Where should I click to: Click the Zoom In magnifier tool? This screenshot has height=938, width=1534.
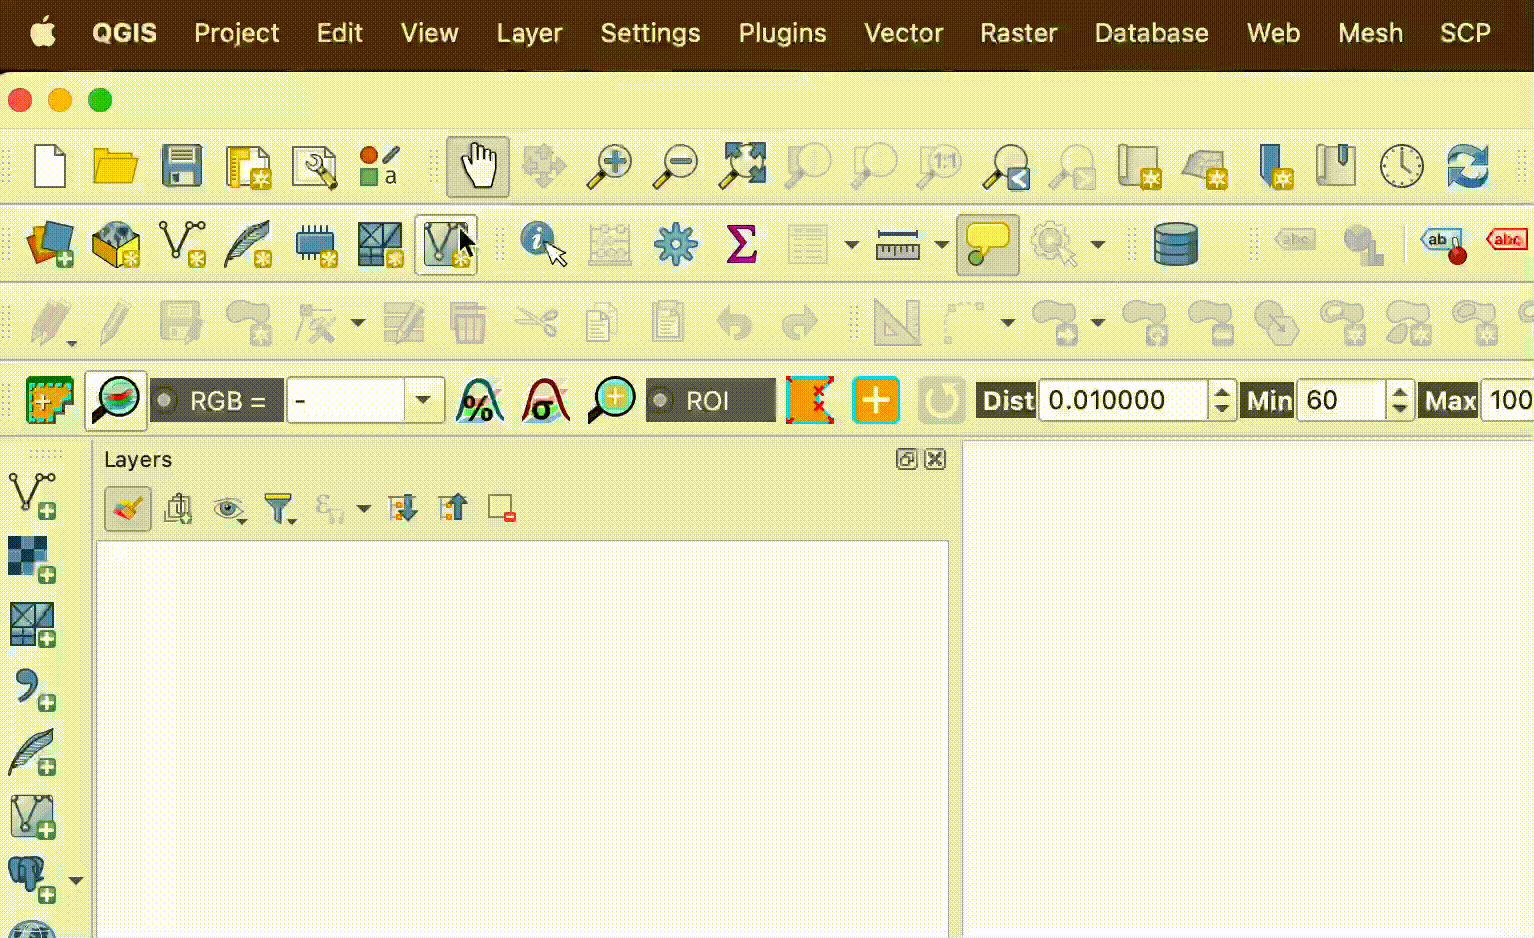click(609, 166)
